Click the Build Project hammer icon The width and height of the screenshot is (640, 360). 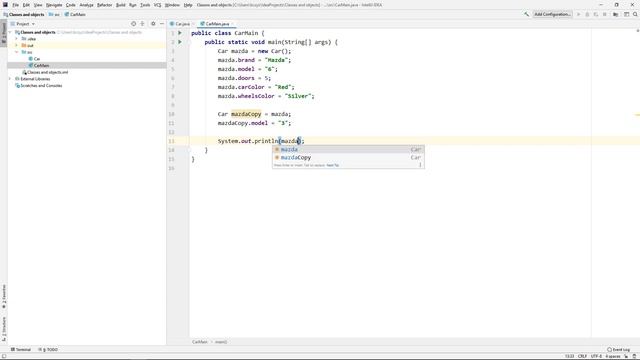[x=527, y=14]
